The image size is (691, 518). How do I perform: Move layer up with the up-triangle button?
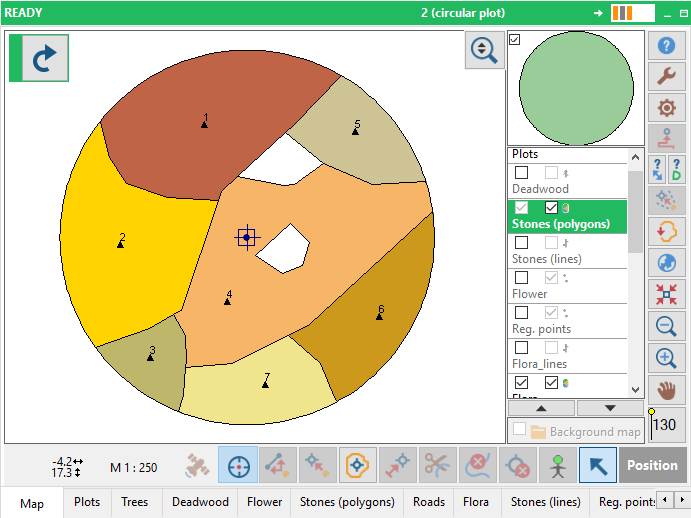(x=542, y=408)
